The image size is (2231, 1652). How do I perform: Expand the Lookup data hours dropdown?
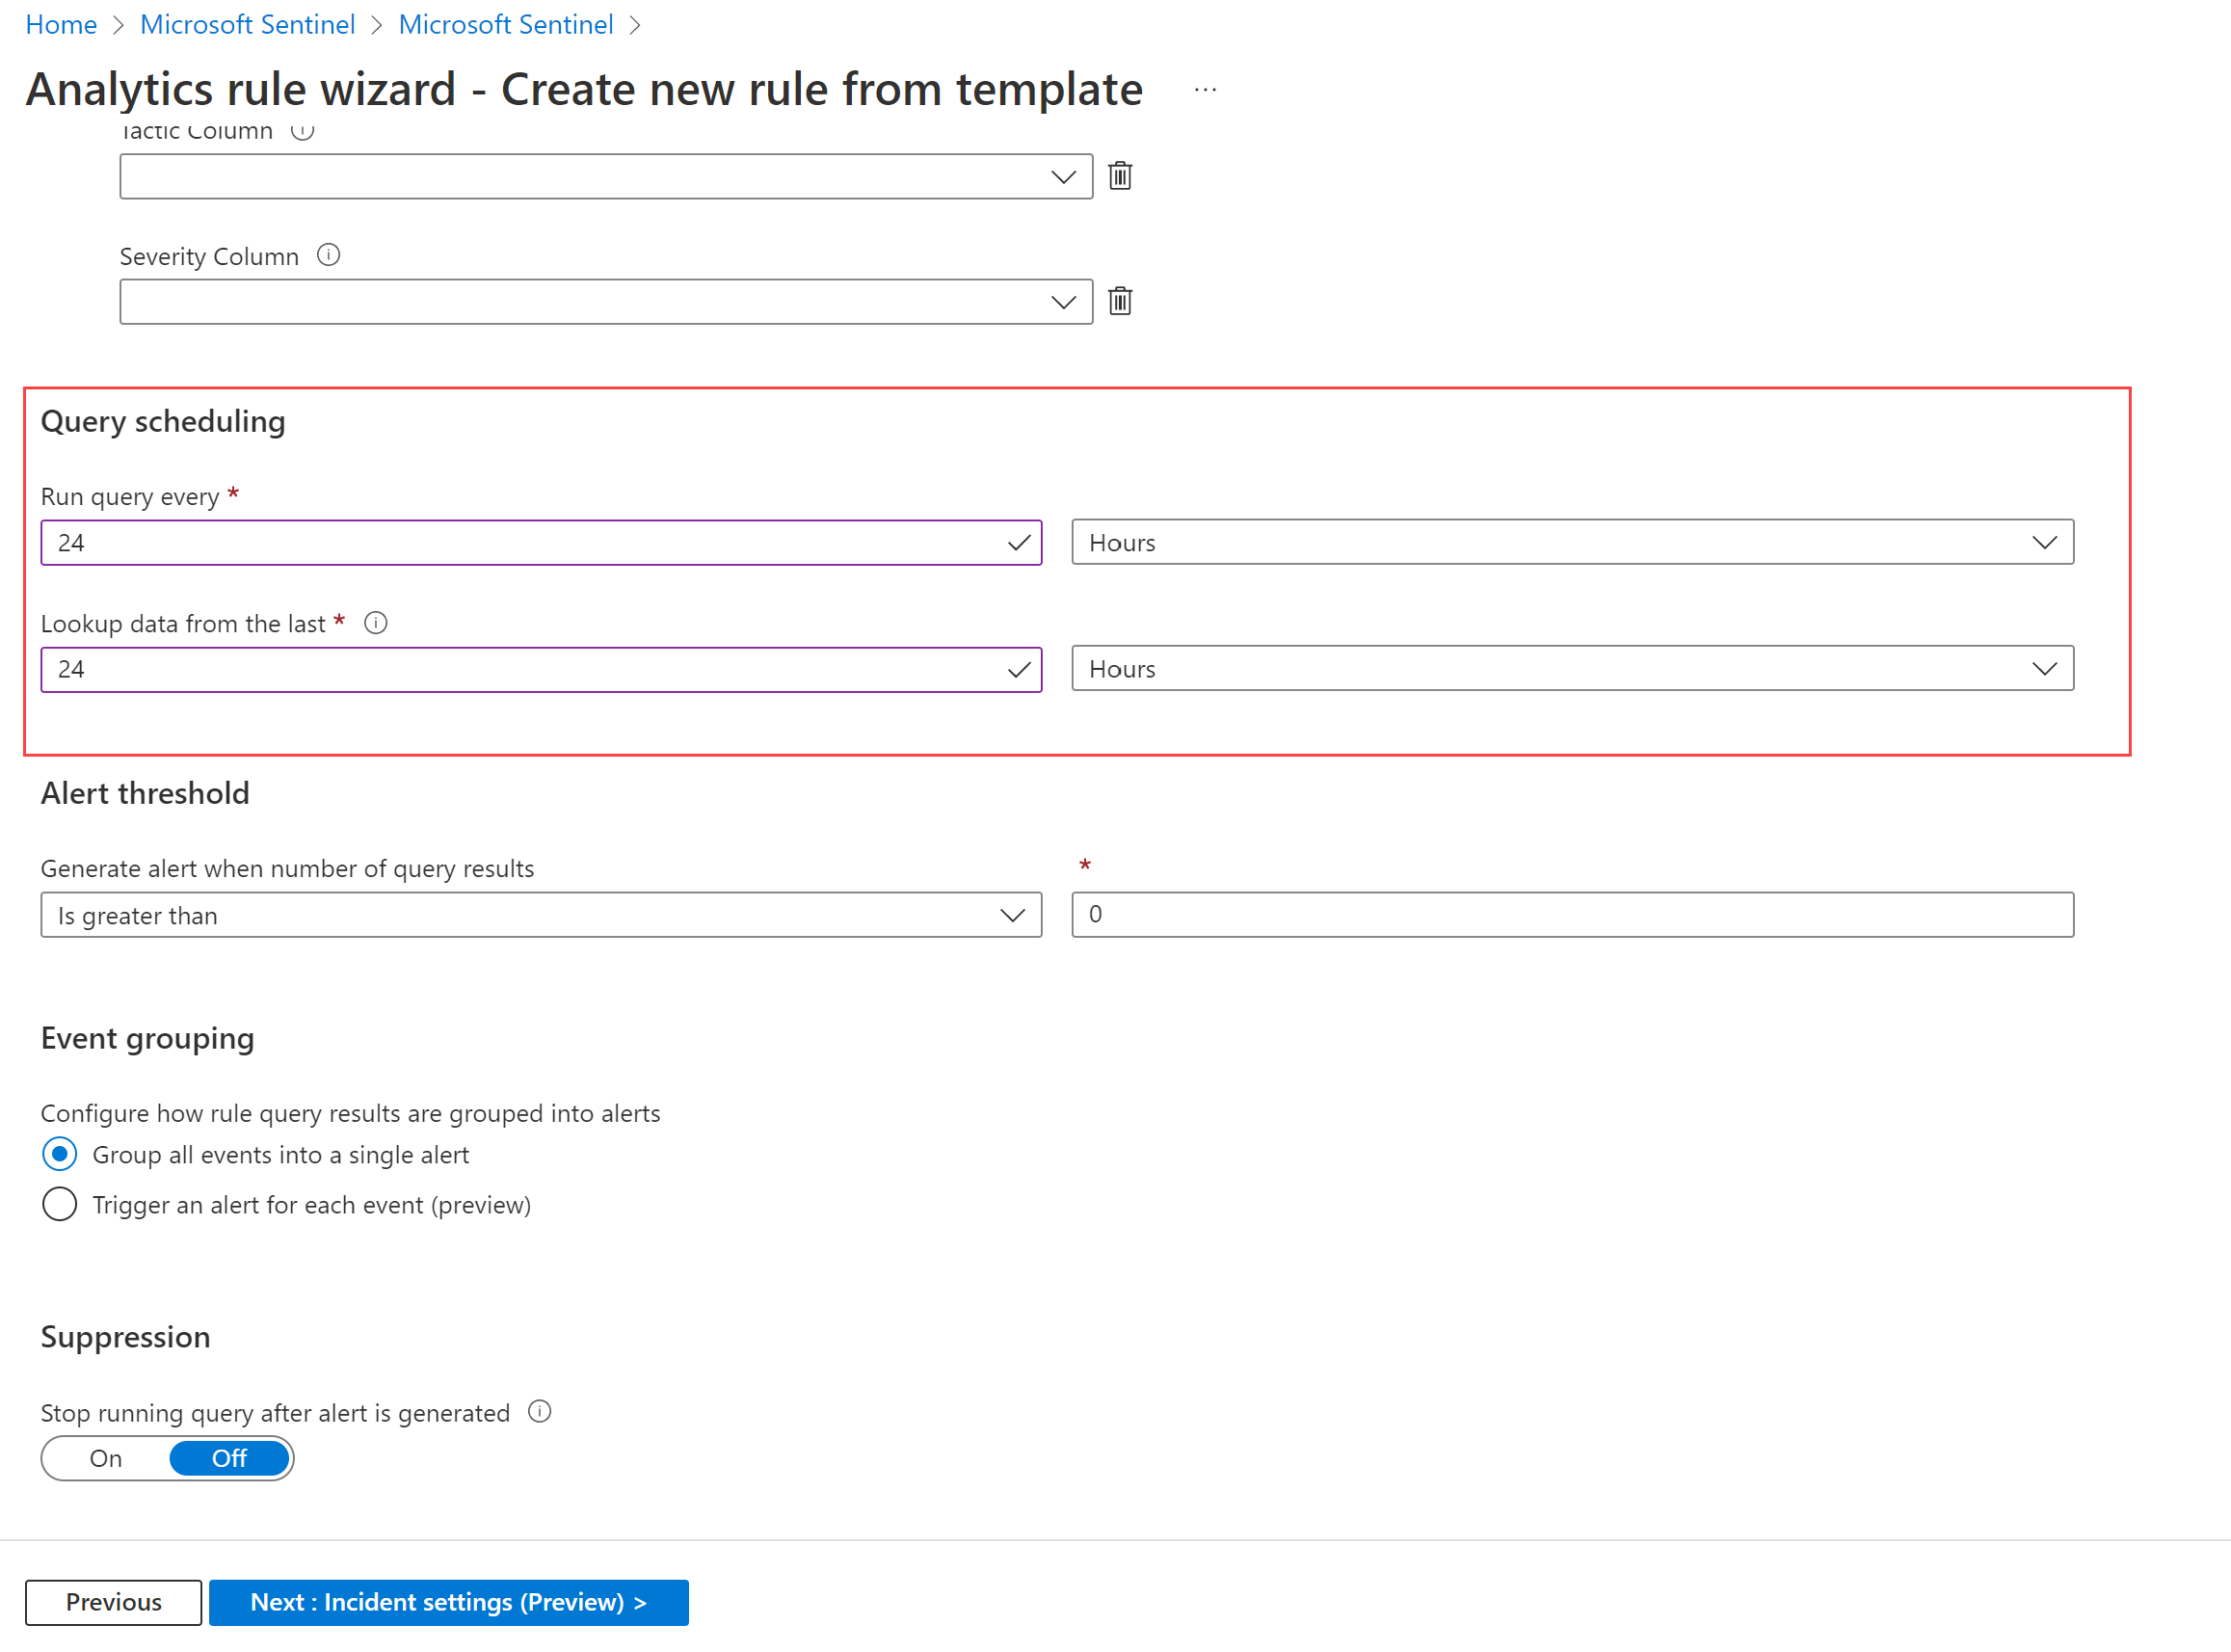point(2049,668)
